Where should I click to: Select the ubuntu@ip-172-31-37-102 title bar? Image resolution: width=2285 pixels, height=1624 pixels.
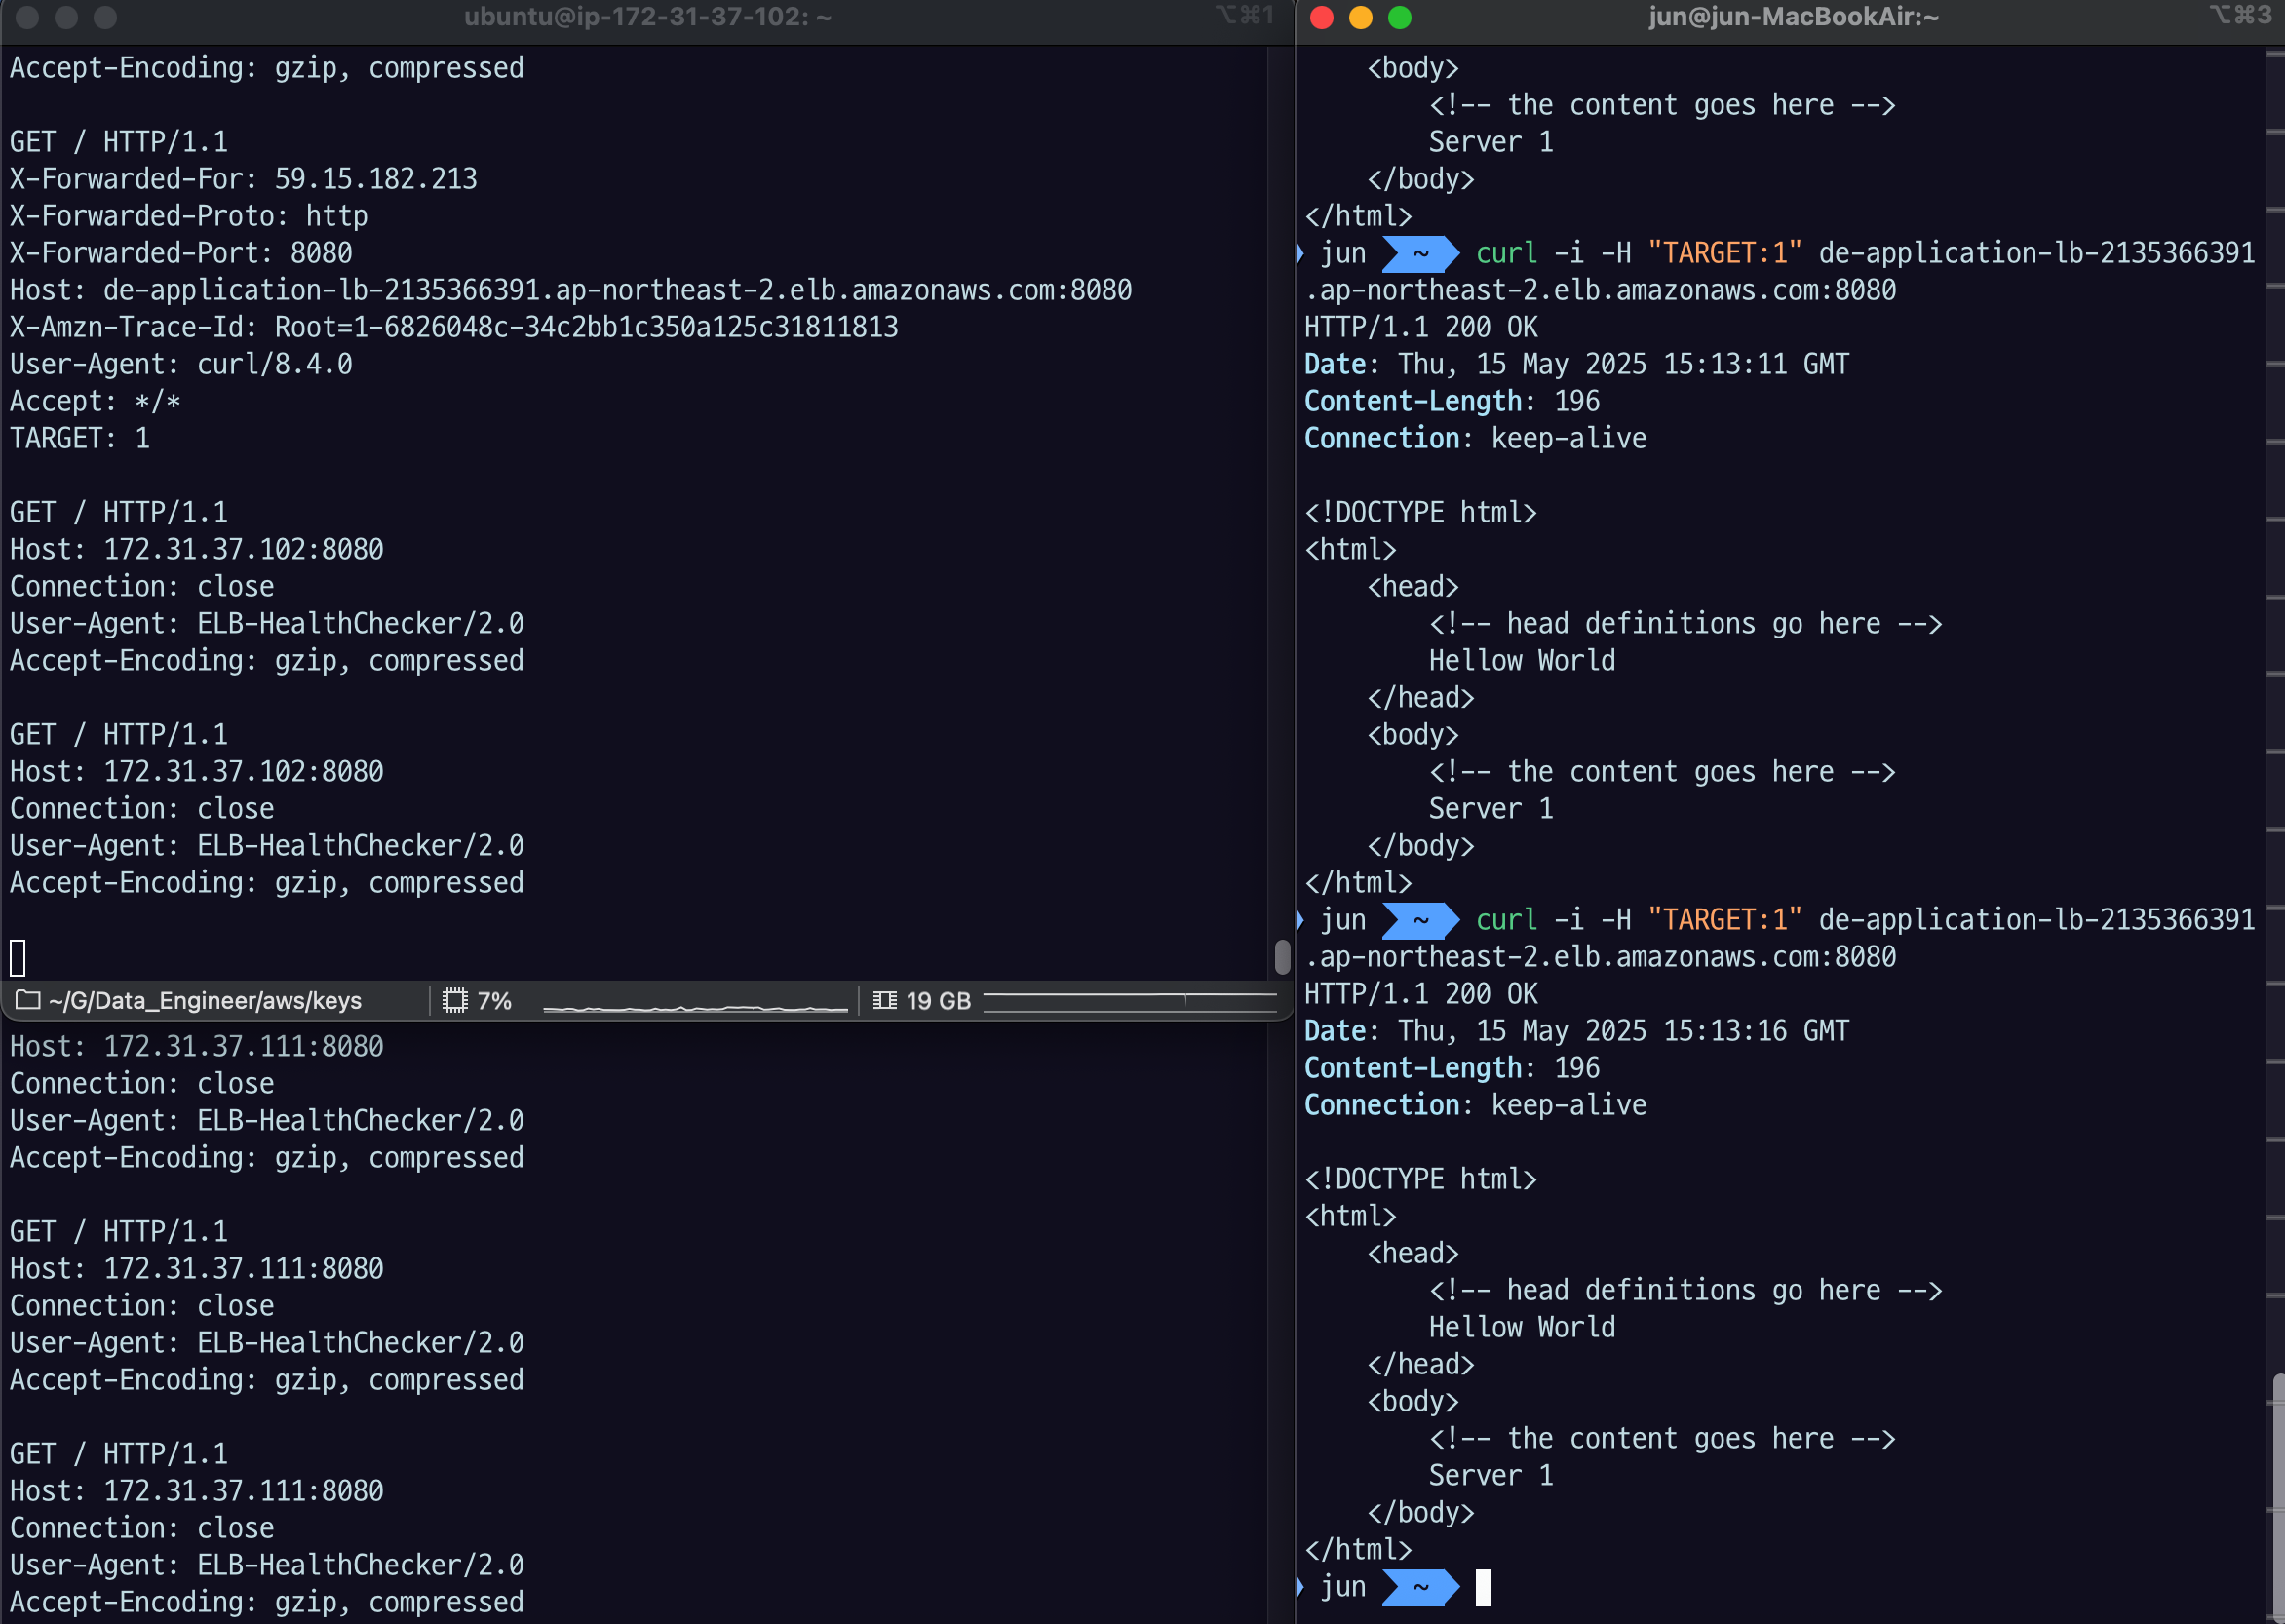pyautogui.click(x=647, y=17)
